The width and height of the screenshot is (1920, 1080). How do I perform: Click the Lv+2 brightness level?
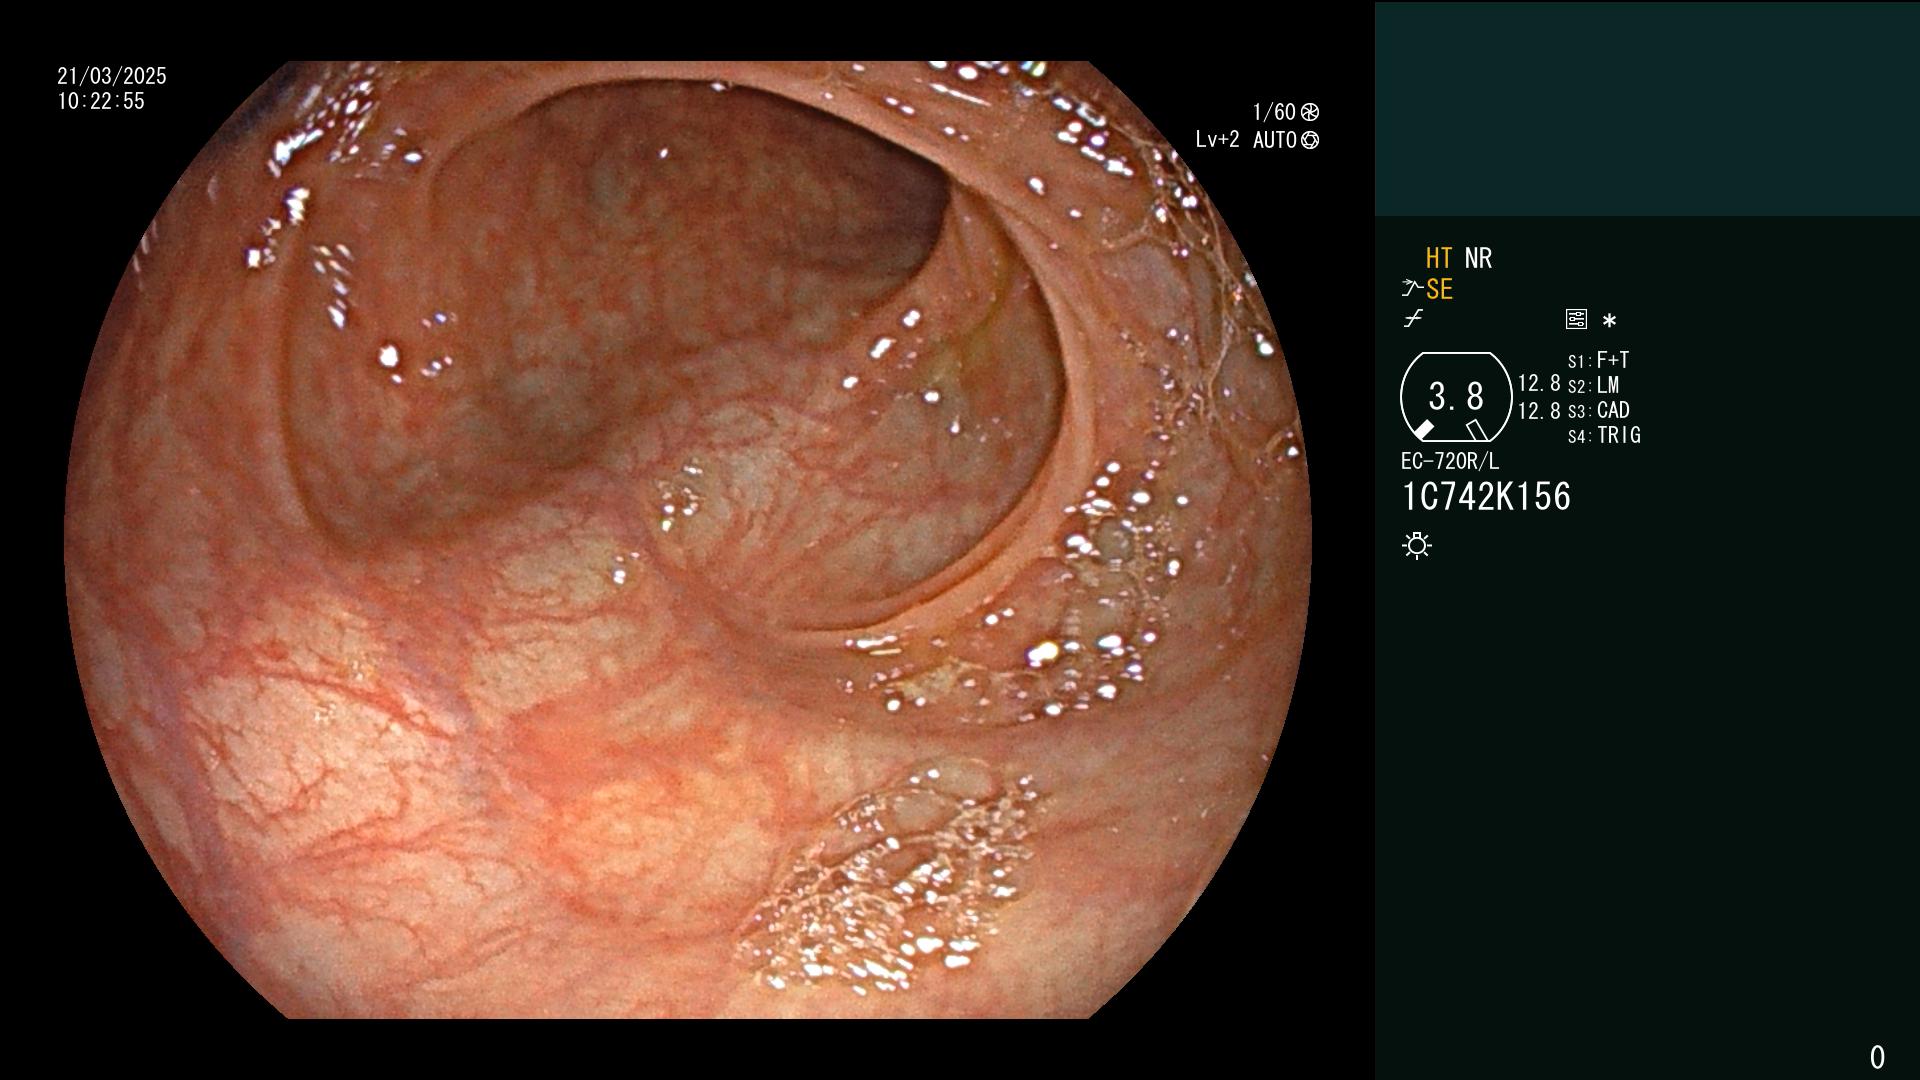[x=1217, y=140]
